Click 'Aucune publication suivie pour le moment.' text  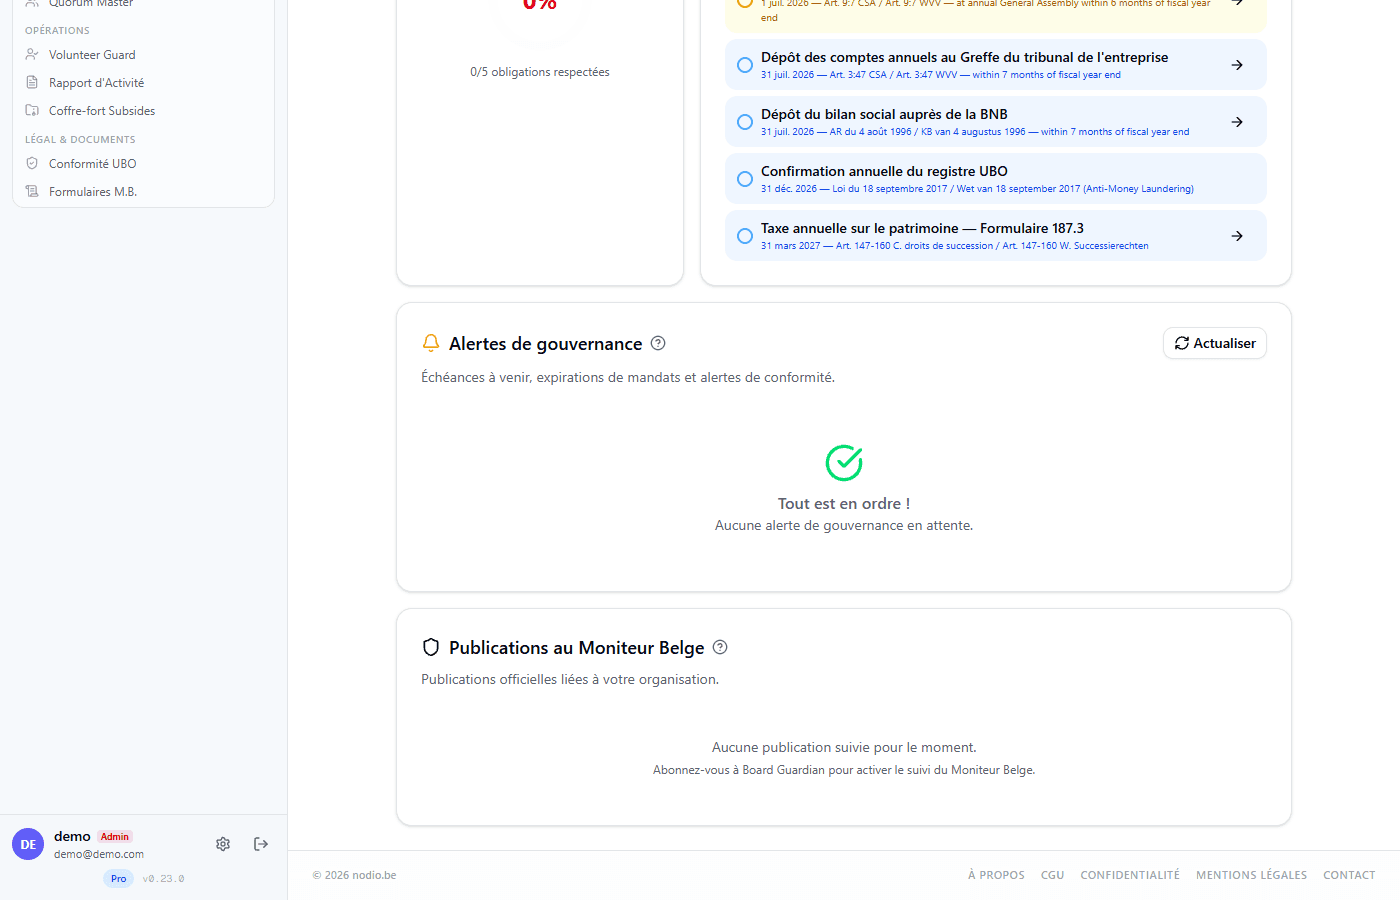844,747
